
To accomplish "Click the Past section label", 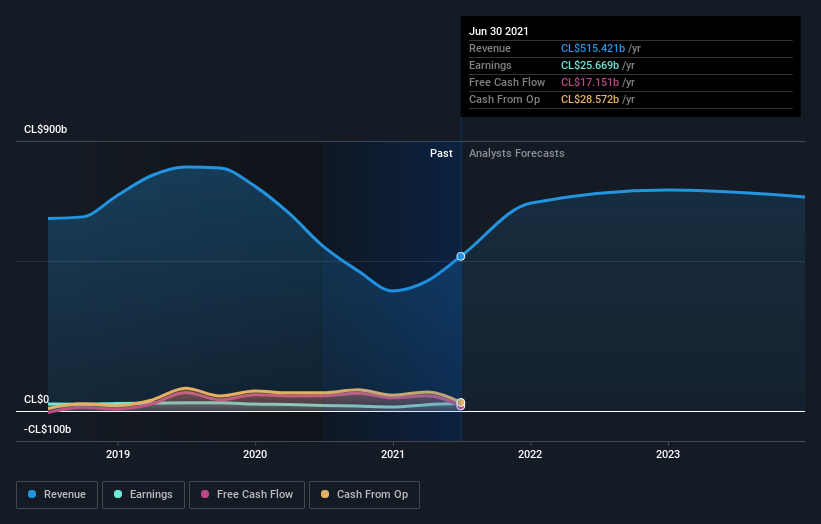I will tap(441, 153).
